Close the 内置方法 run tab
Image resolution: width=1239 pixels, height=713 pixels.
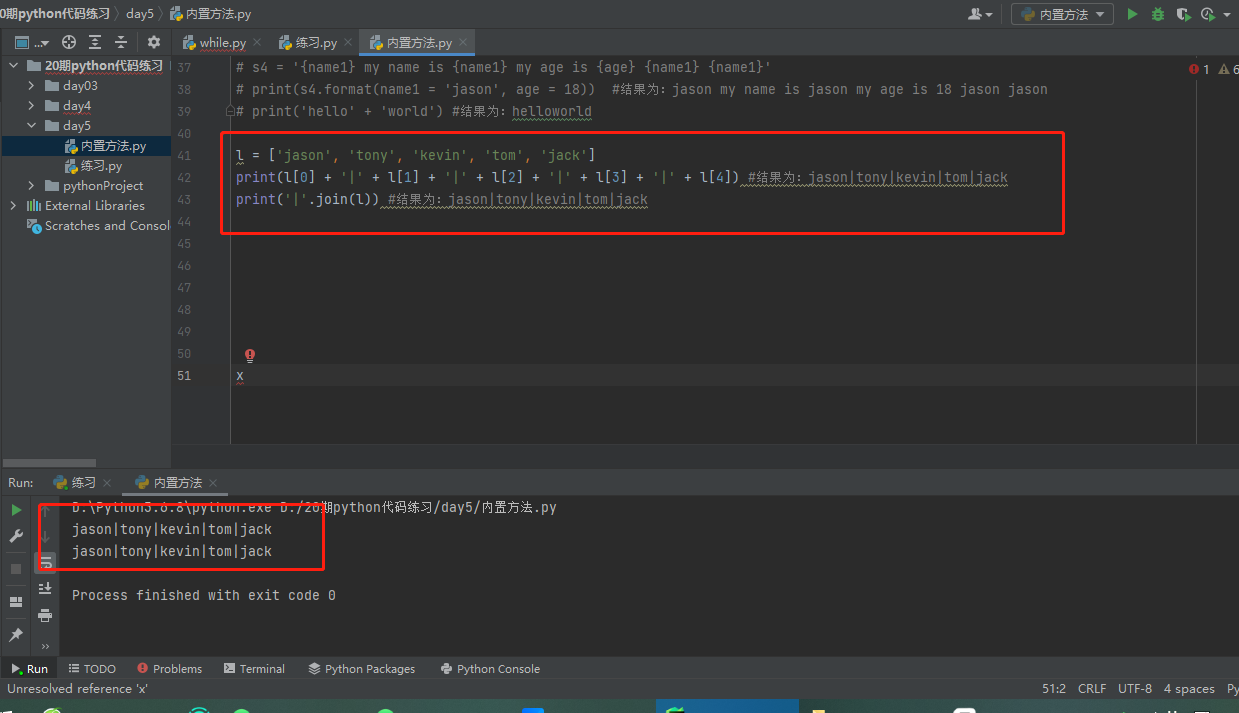click(x=213, y=483)
